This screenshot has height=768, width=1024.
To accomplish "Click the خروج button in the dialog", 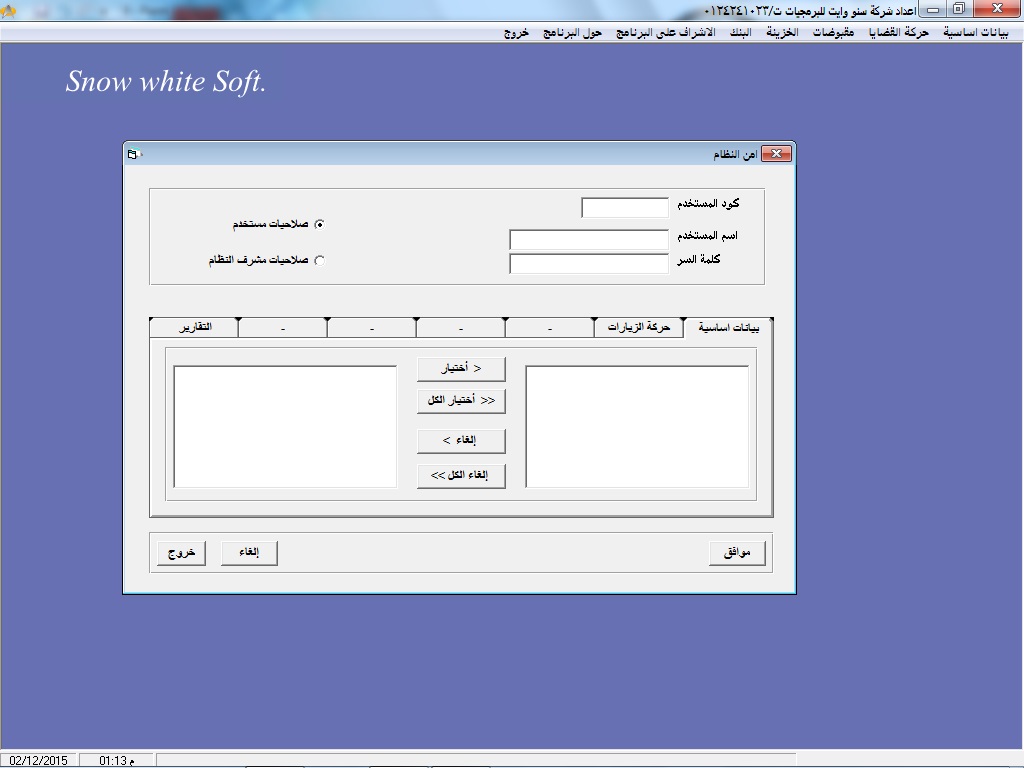I will coord(181,553).
